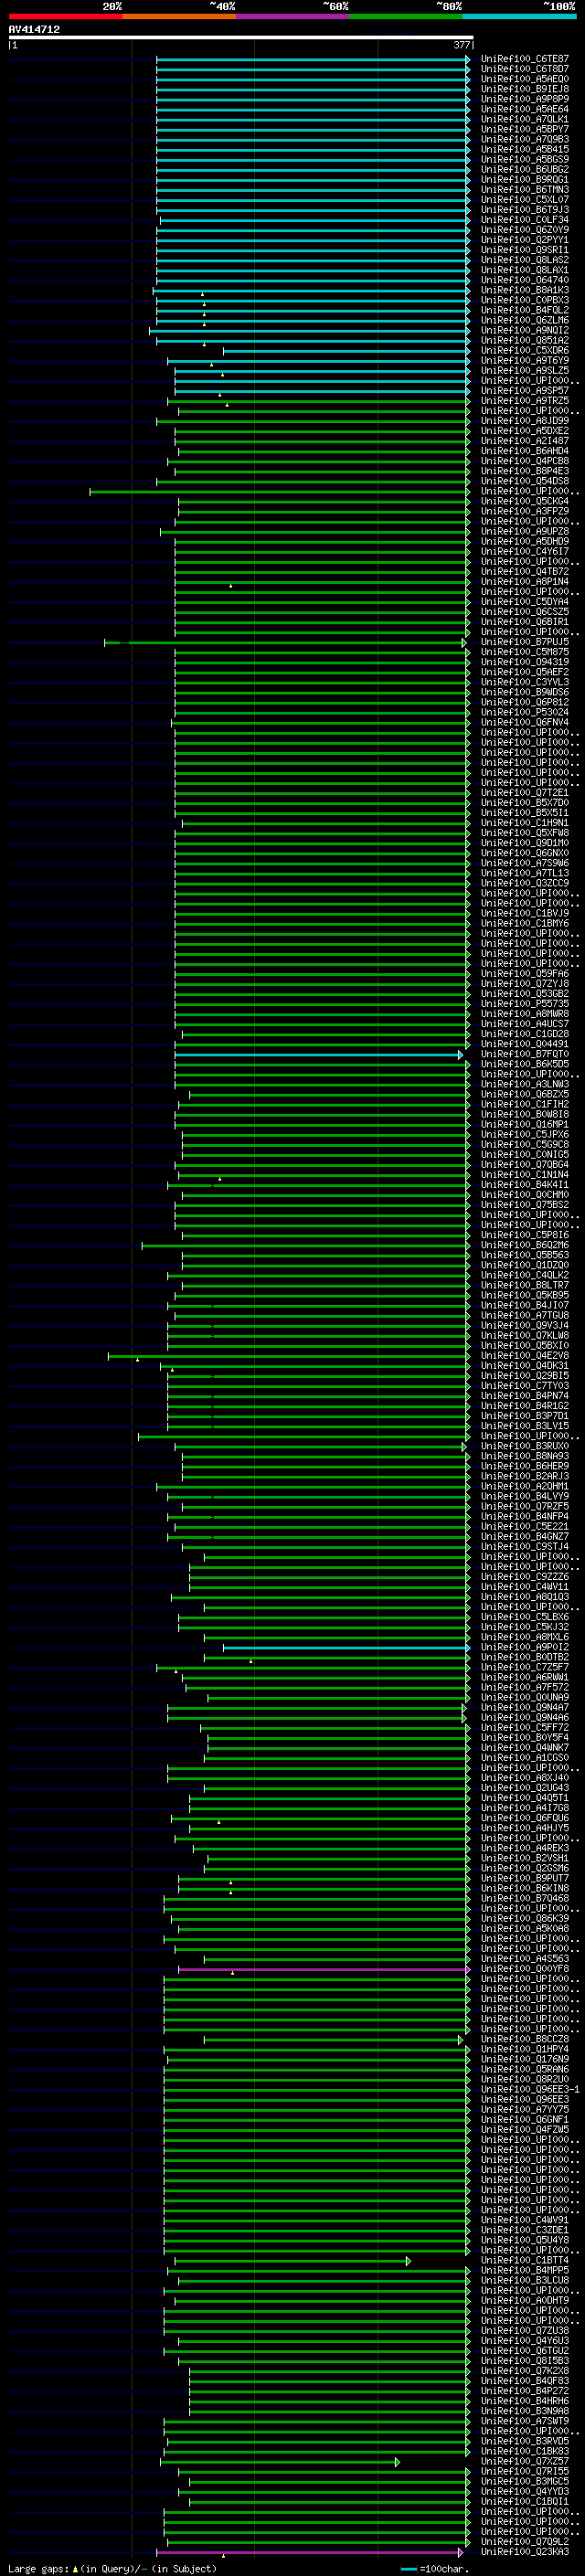Select the UniRef100_B3RUX0 label
Viewport: 585px width, 2576px height.
pyautogui.click(x=525, y=1446)
